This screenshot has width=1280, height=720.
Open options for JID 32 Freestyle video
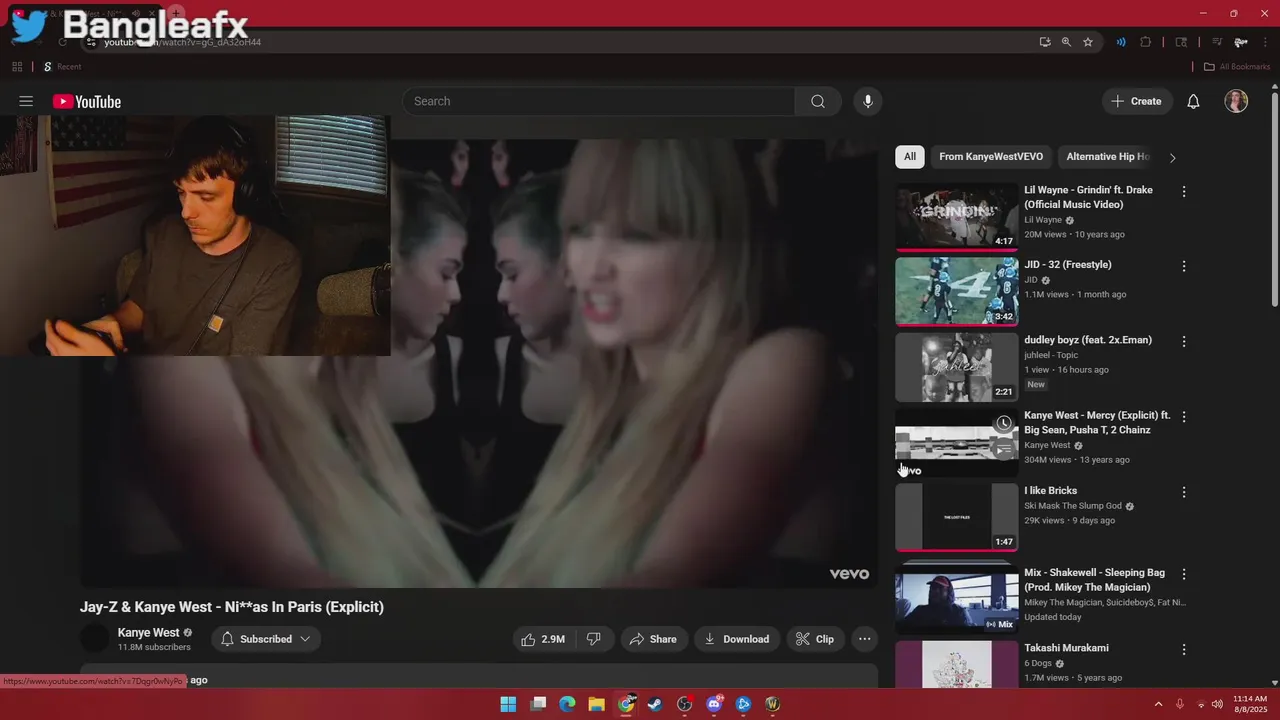click(x=1184, y=266)
